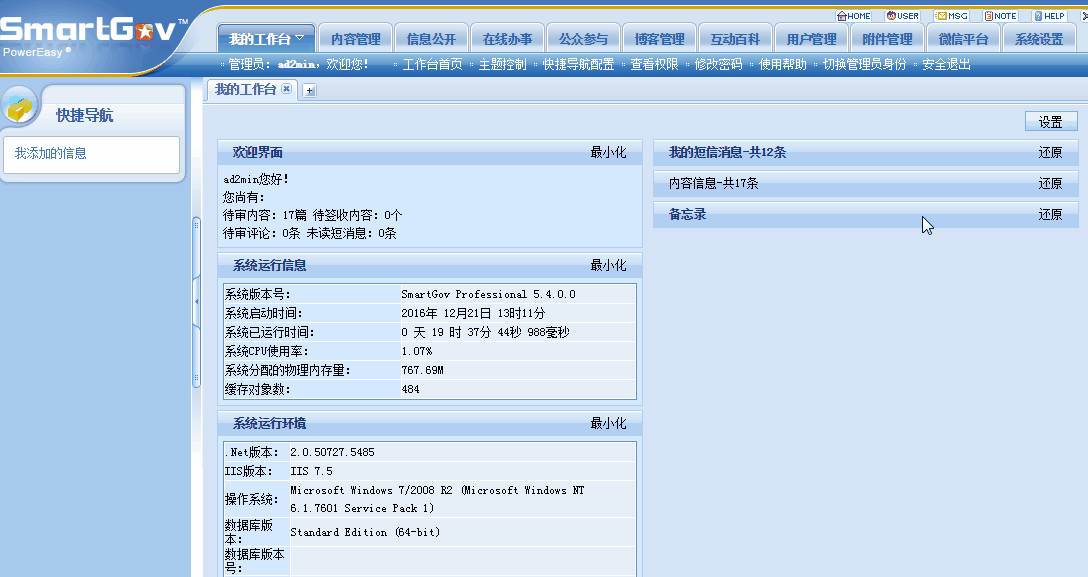Restore the 我的短信消息 panel
The width and height of the screenshot is (1088, 577).
[1050, 153]
